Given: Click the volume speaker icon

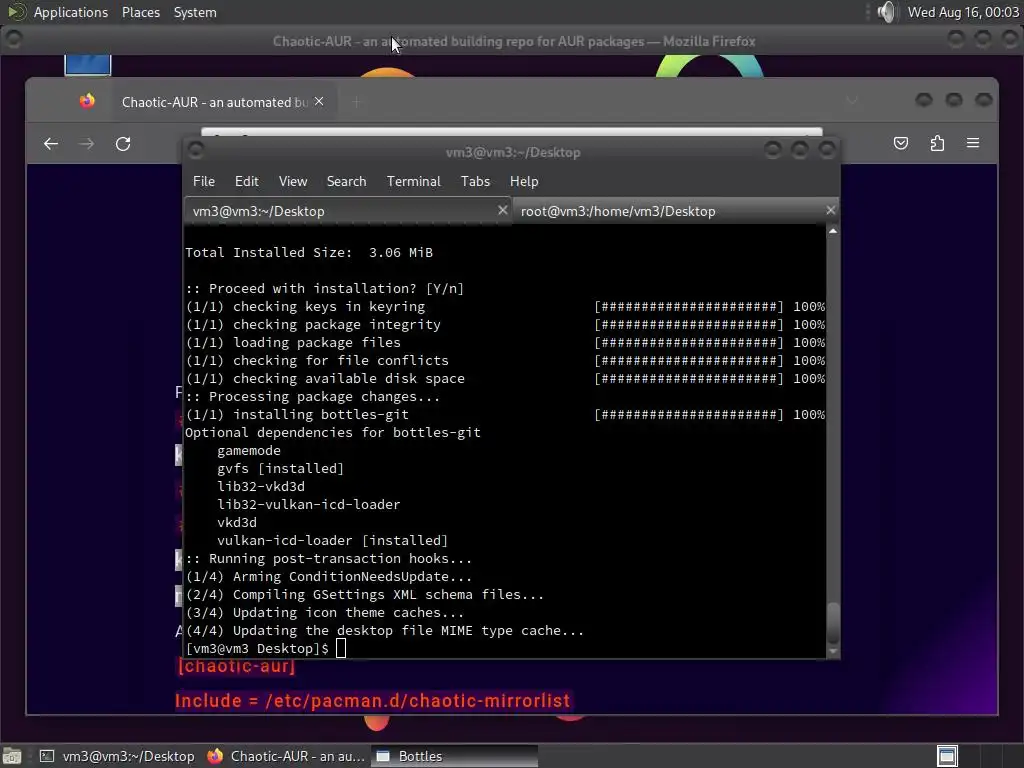Looking at the screenshot, I should coord(886,12).
